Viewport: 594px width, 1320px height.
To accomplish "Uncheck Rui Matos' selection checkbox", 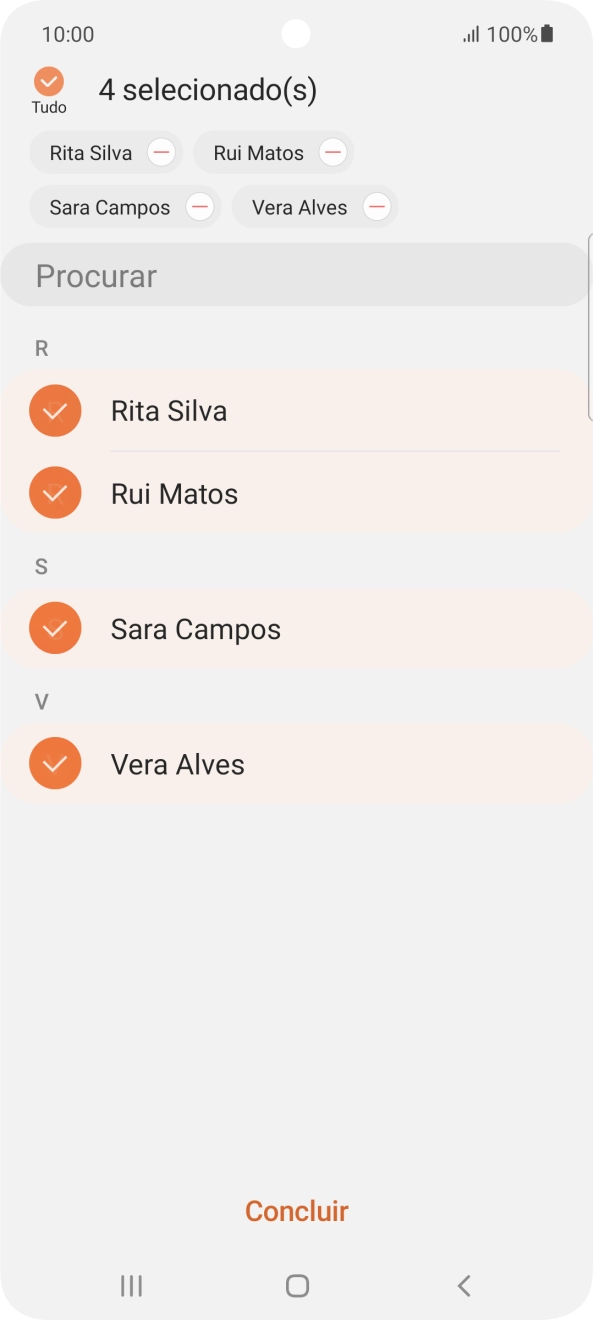I will (x=55, y=492).
